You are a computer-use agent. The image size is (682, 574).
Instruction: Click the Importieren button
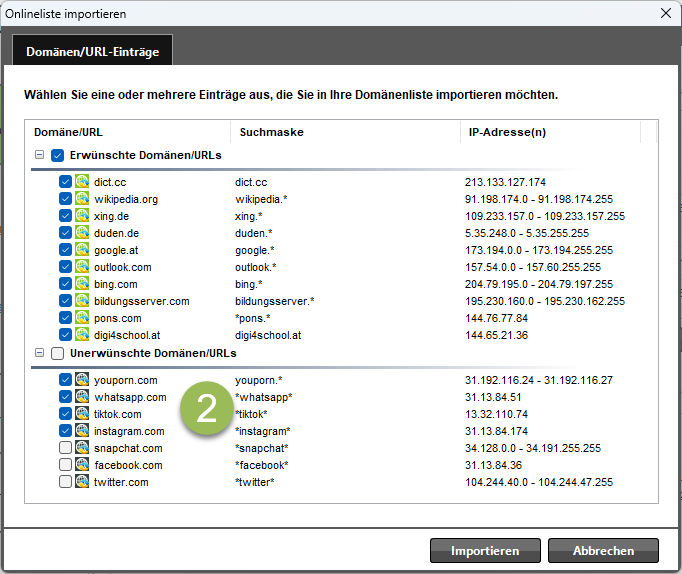point(485,551)
